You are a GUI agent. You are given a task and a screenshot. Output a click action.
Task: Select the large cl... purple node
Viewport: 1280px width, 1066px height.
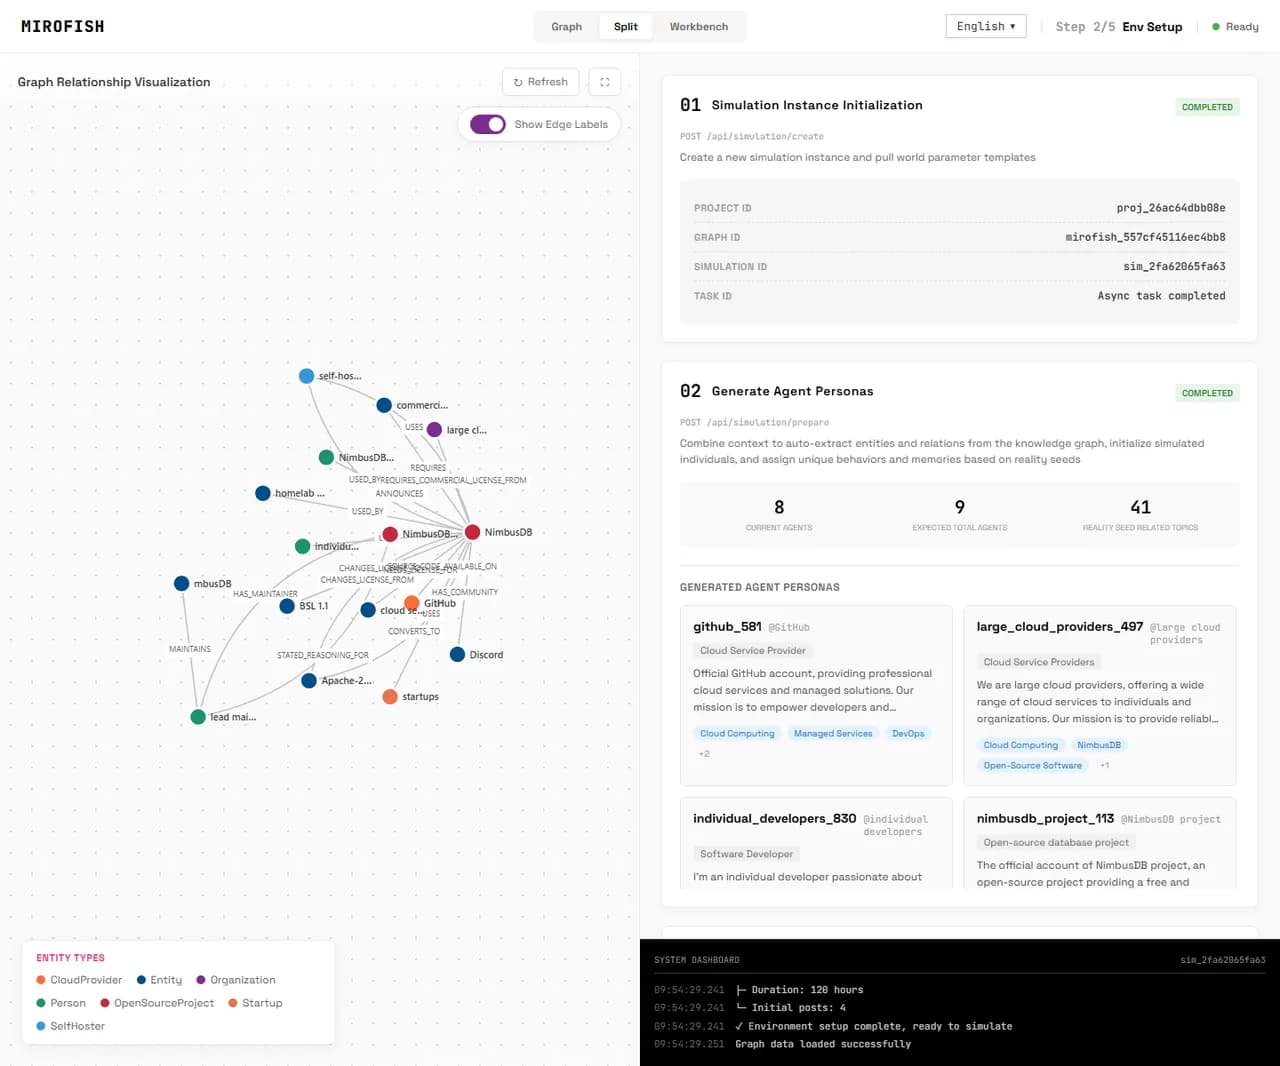point(434,430)
